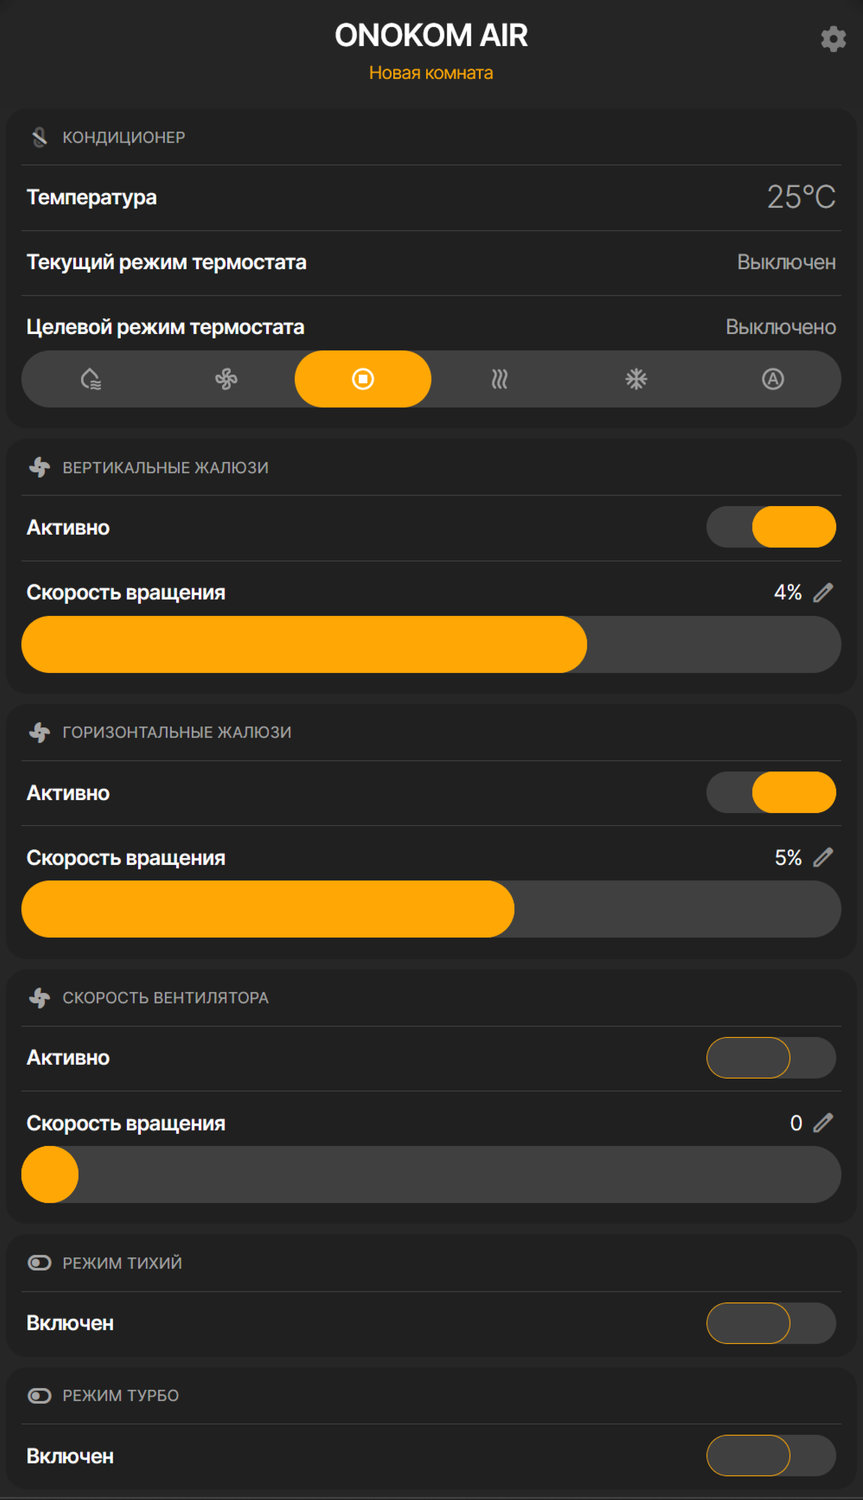Image resolution: width=863 pixels, height=1500 pixels.
Task: Enable the fan speed Активно toggle
Action: tap(771, 1058)
